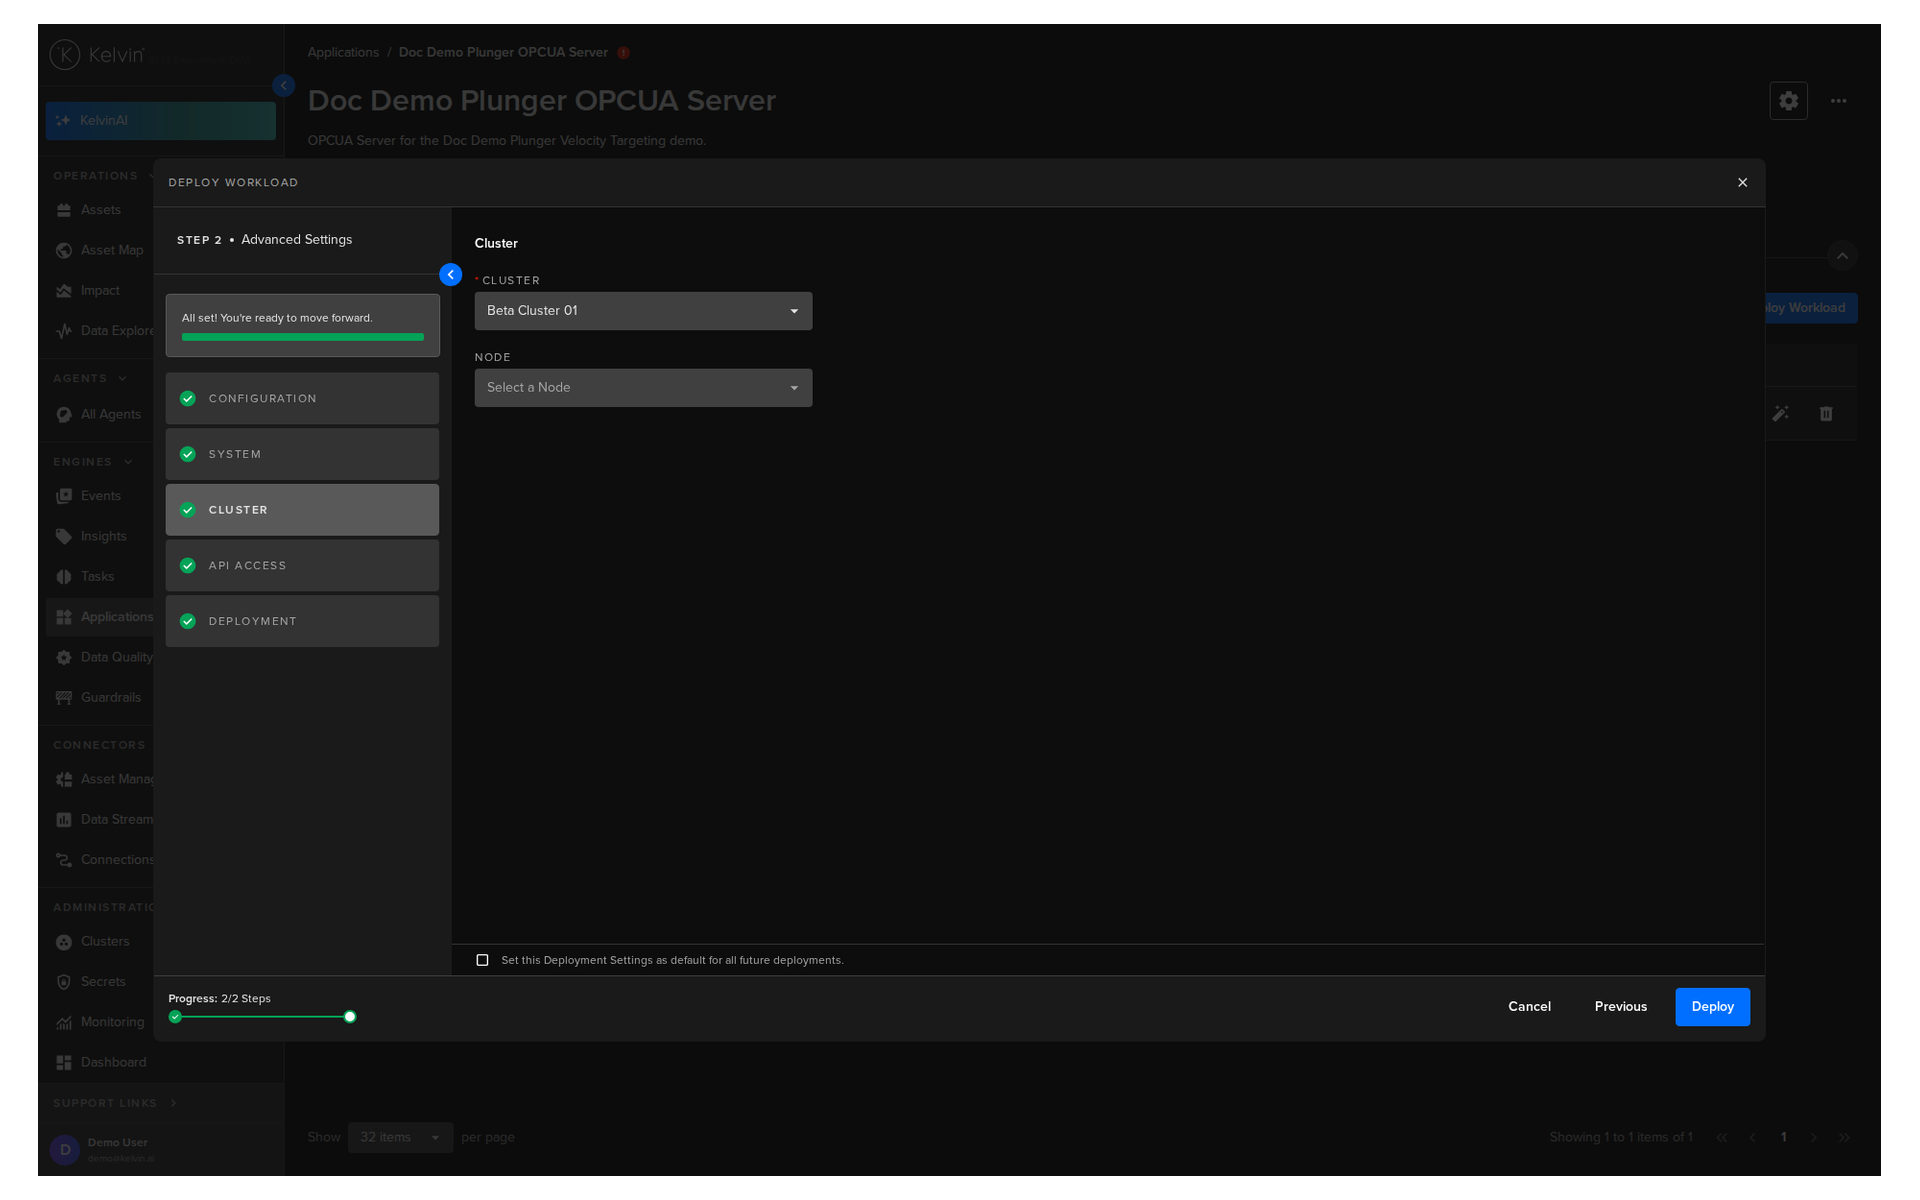Click the workload delete trash icon
1920x1200 pixels.
[x=1826, y=414]
